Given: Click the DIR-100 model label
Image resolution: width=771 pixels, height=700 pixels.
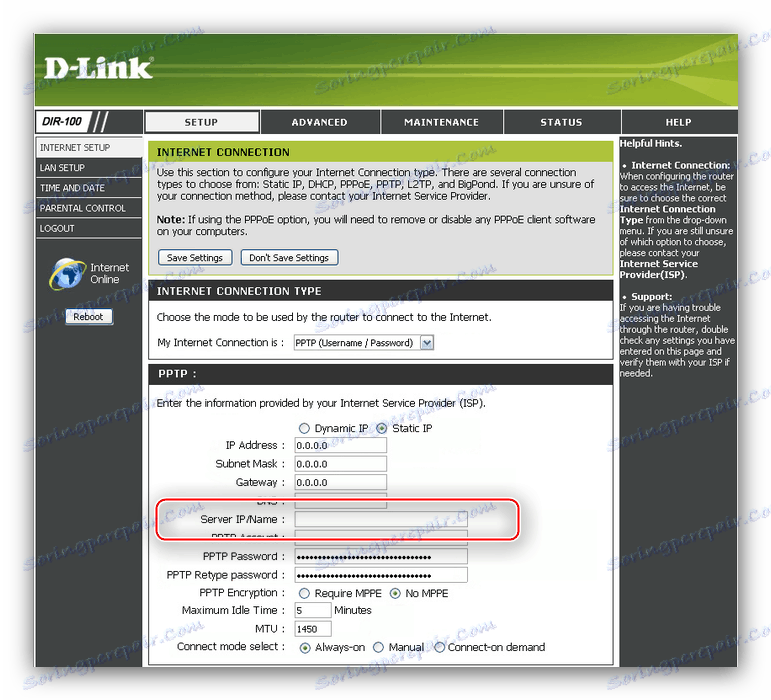Looking at the screenshot, I should click(x=62, y=121).
